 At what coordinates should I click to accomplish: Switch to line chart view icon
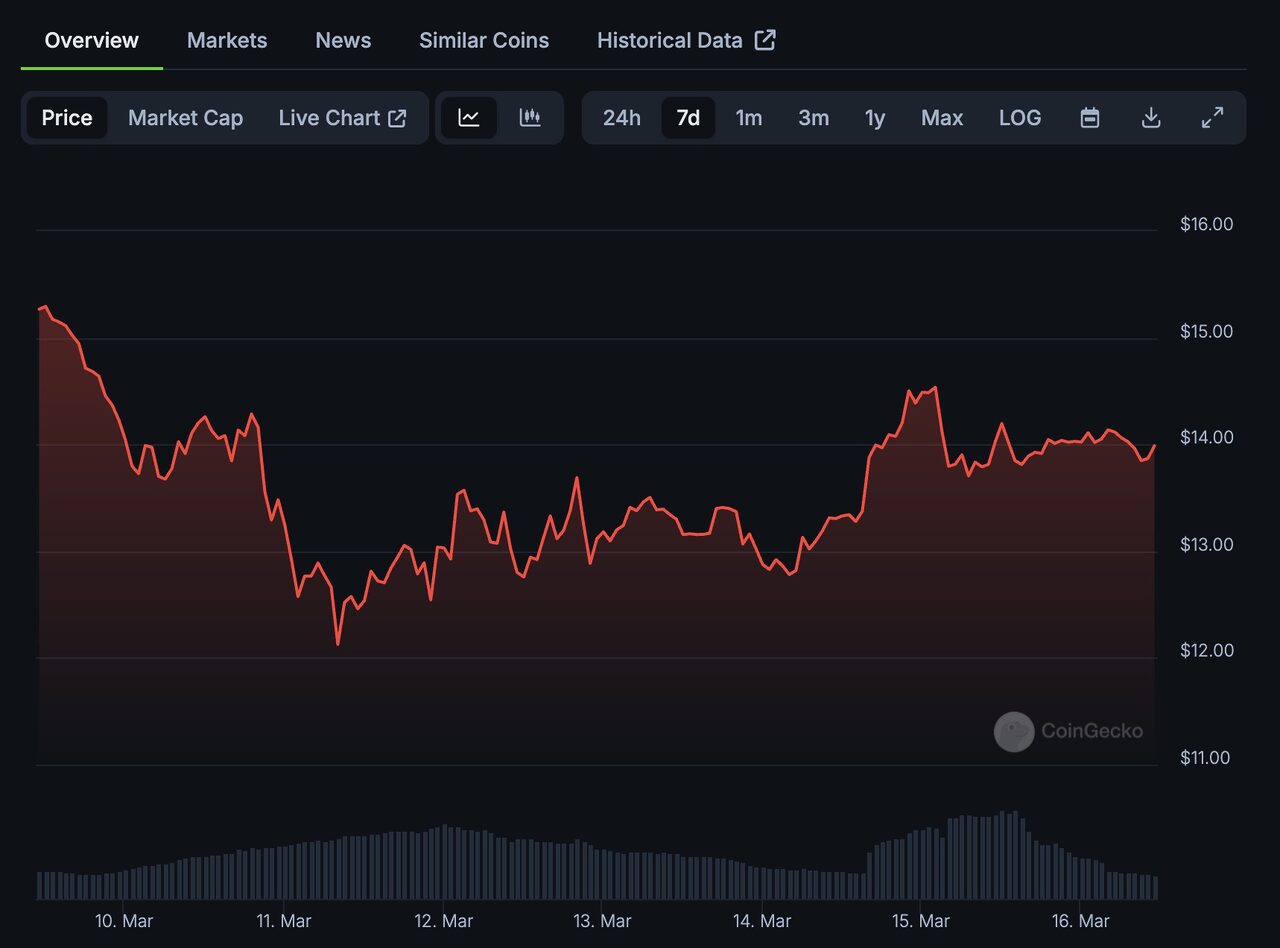coord(469,117)
